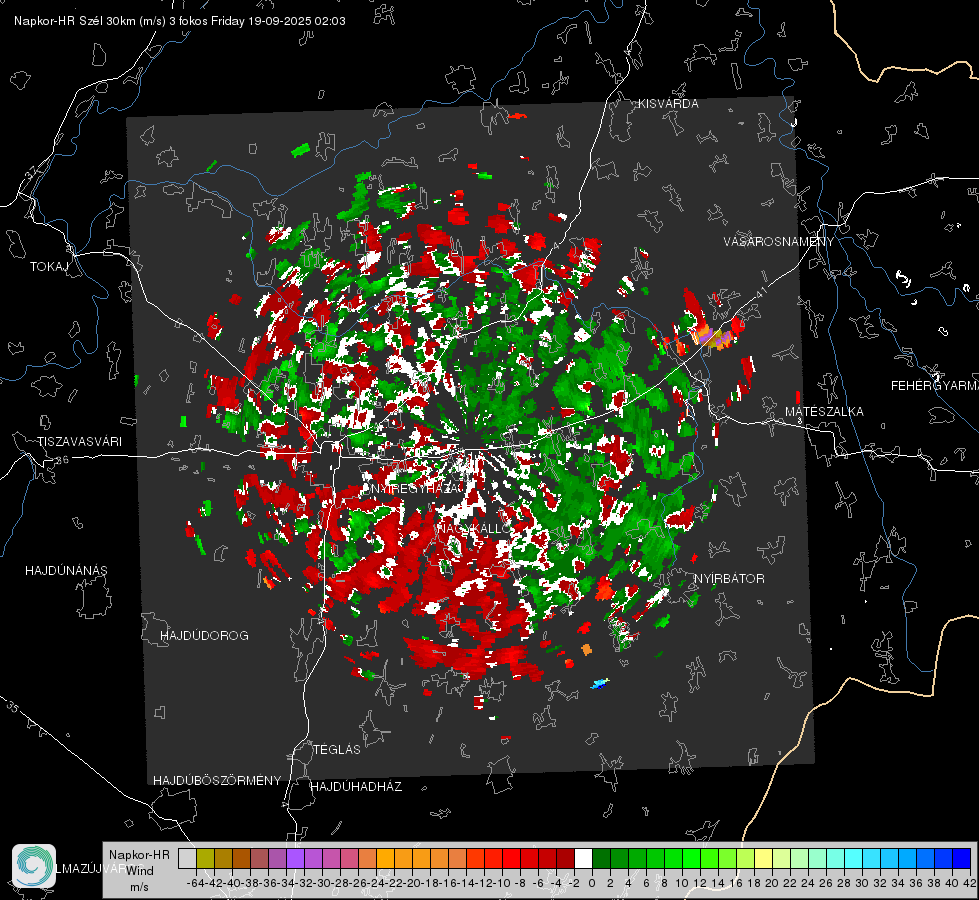Click the 'Wind' legend label
Screen dimensions: 979x900
(x=140, y=870)
